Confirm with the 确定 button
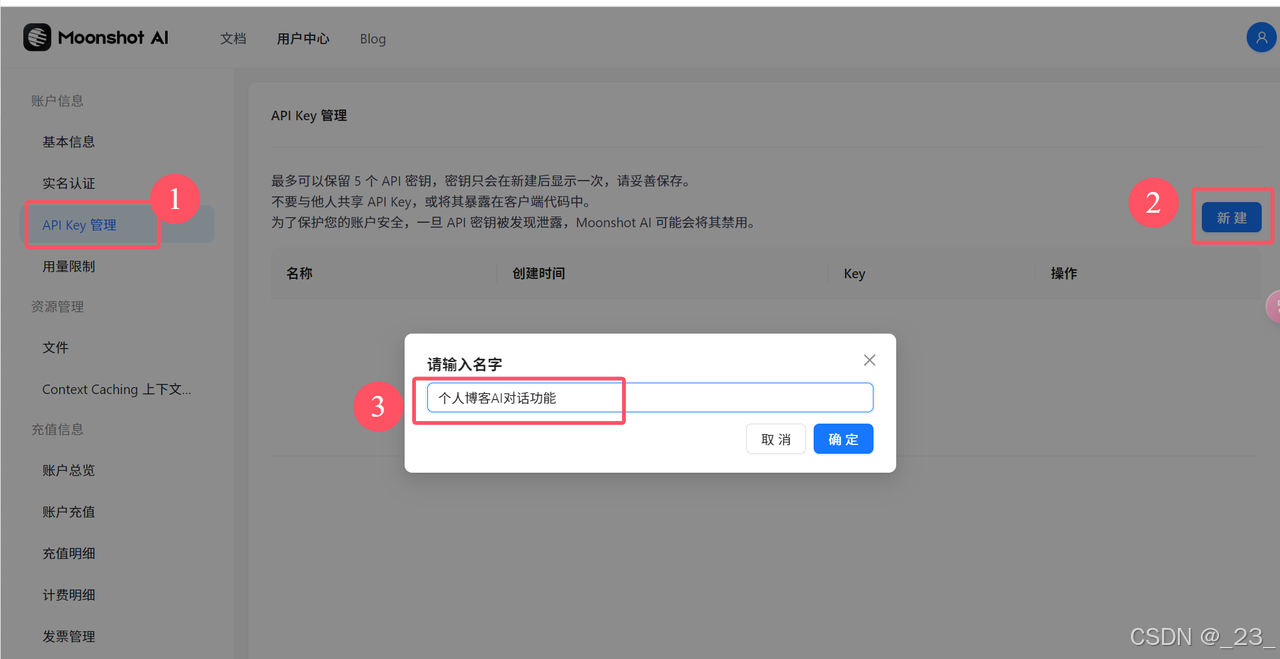The height and width of the screenshot is (659, 1280). coord(843,438)
